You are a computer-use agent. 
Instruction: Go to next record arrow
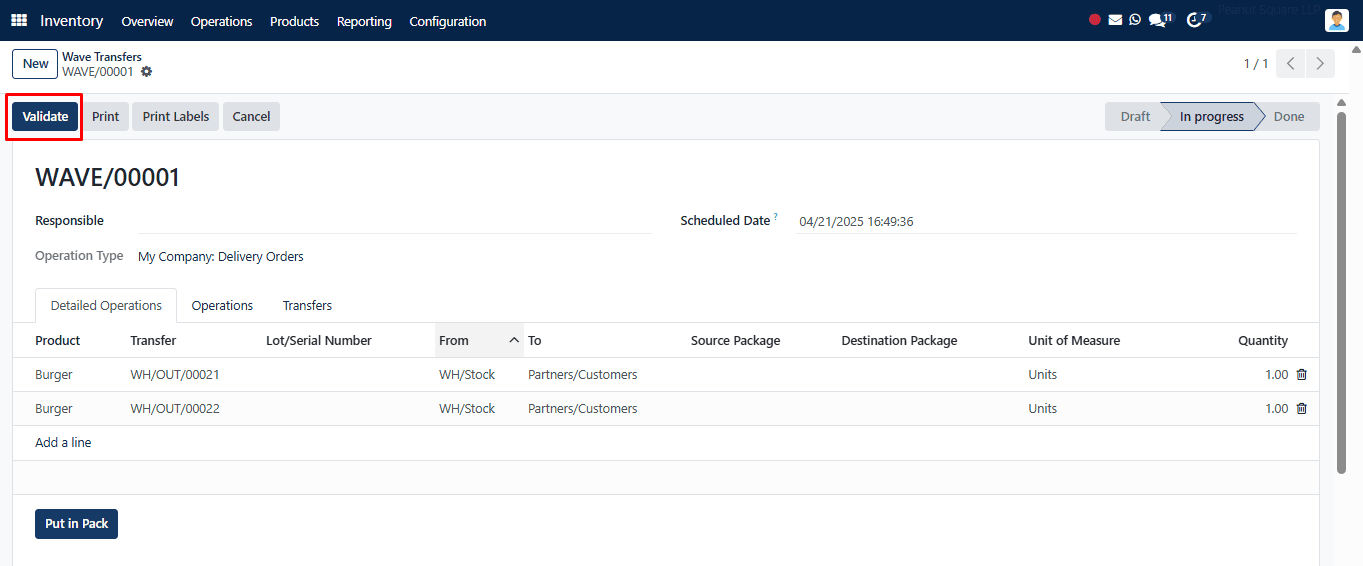pos(1321,64)
